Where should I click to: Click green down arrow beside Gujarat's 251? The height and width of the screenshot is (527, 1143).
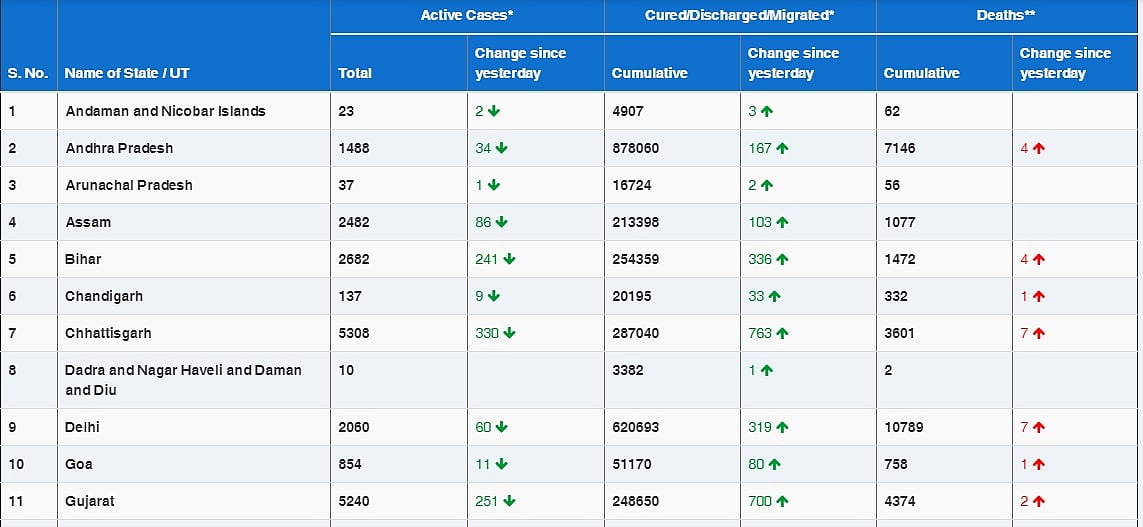(509, 501)
